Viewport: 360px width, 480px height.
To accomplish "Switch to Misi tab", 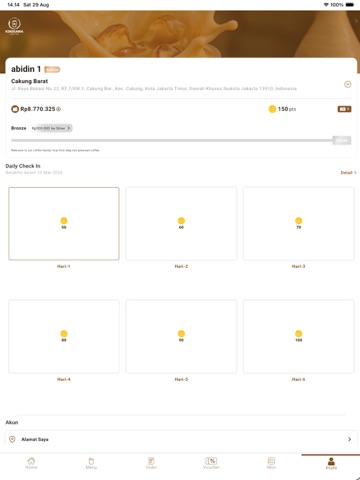I will pyautogui.click(x=271, y=463).
